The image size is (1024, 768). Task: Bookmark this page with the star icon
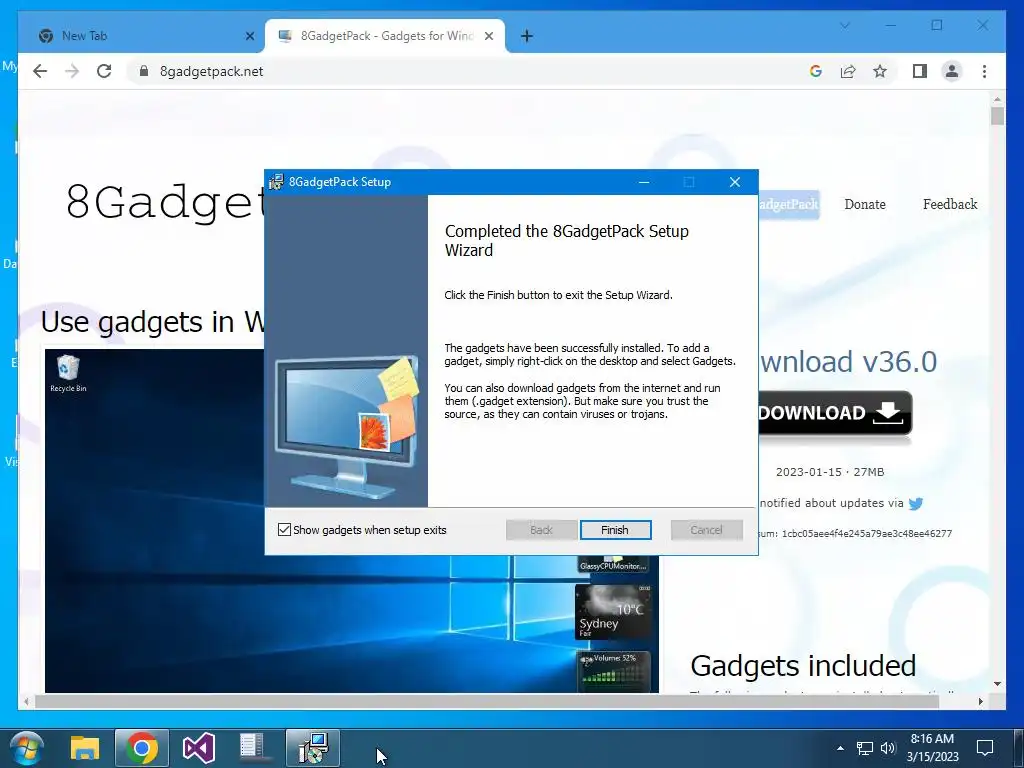[x=880, y=71]
